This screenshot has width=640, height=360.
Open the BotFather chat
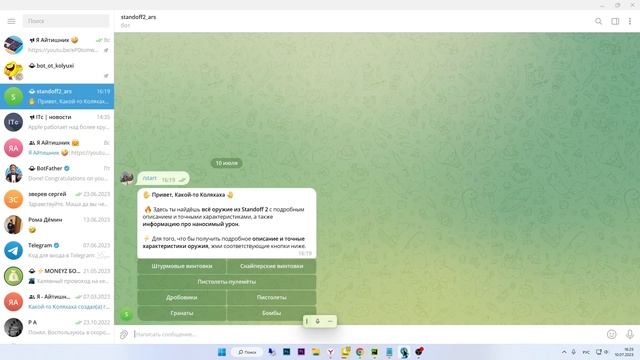click(57, 173)
